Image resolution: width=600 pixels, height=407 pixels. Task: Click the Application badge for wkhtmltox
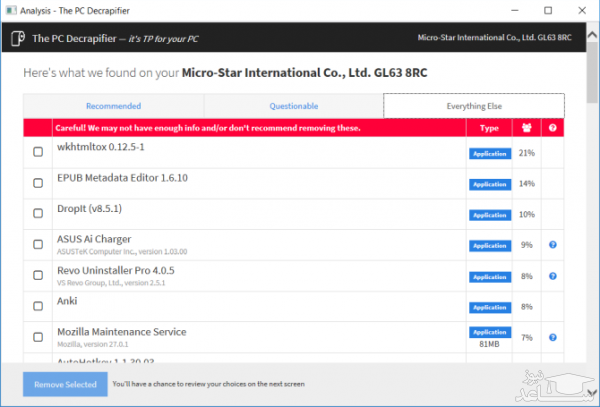pyautogui.click(x=489, y=153)
